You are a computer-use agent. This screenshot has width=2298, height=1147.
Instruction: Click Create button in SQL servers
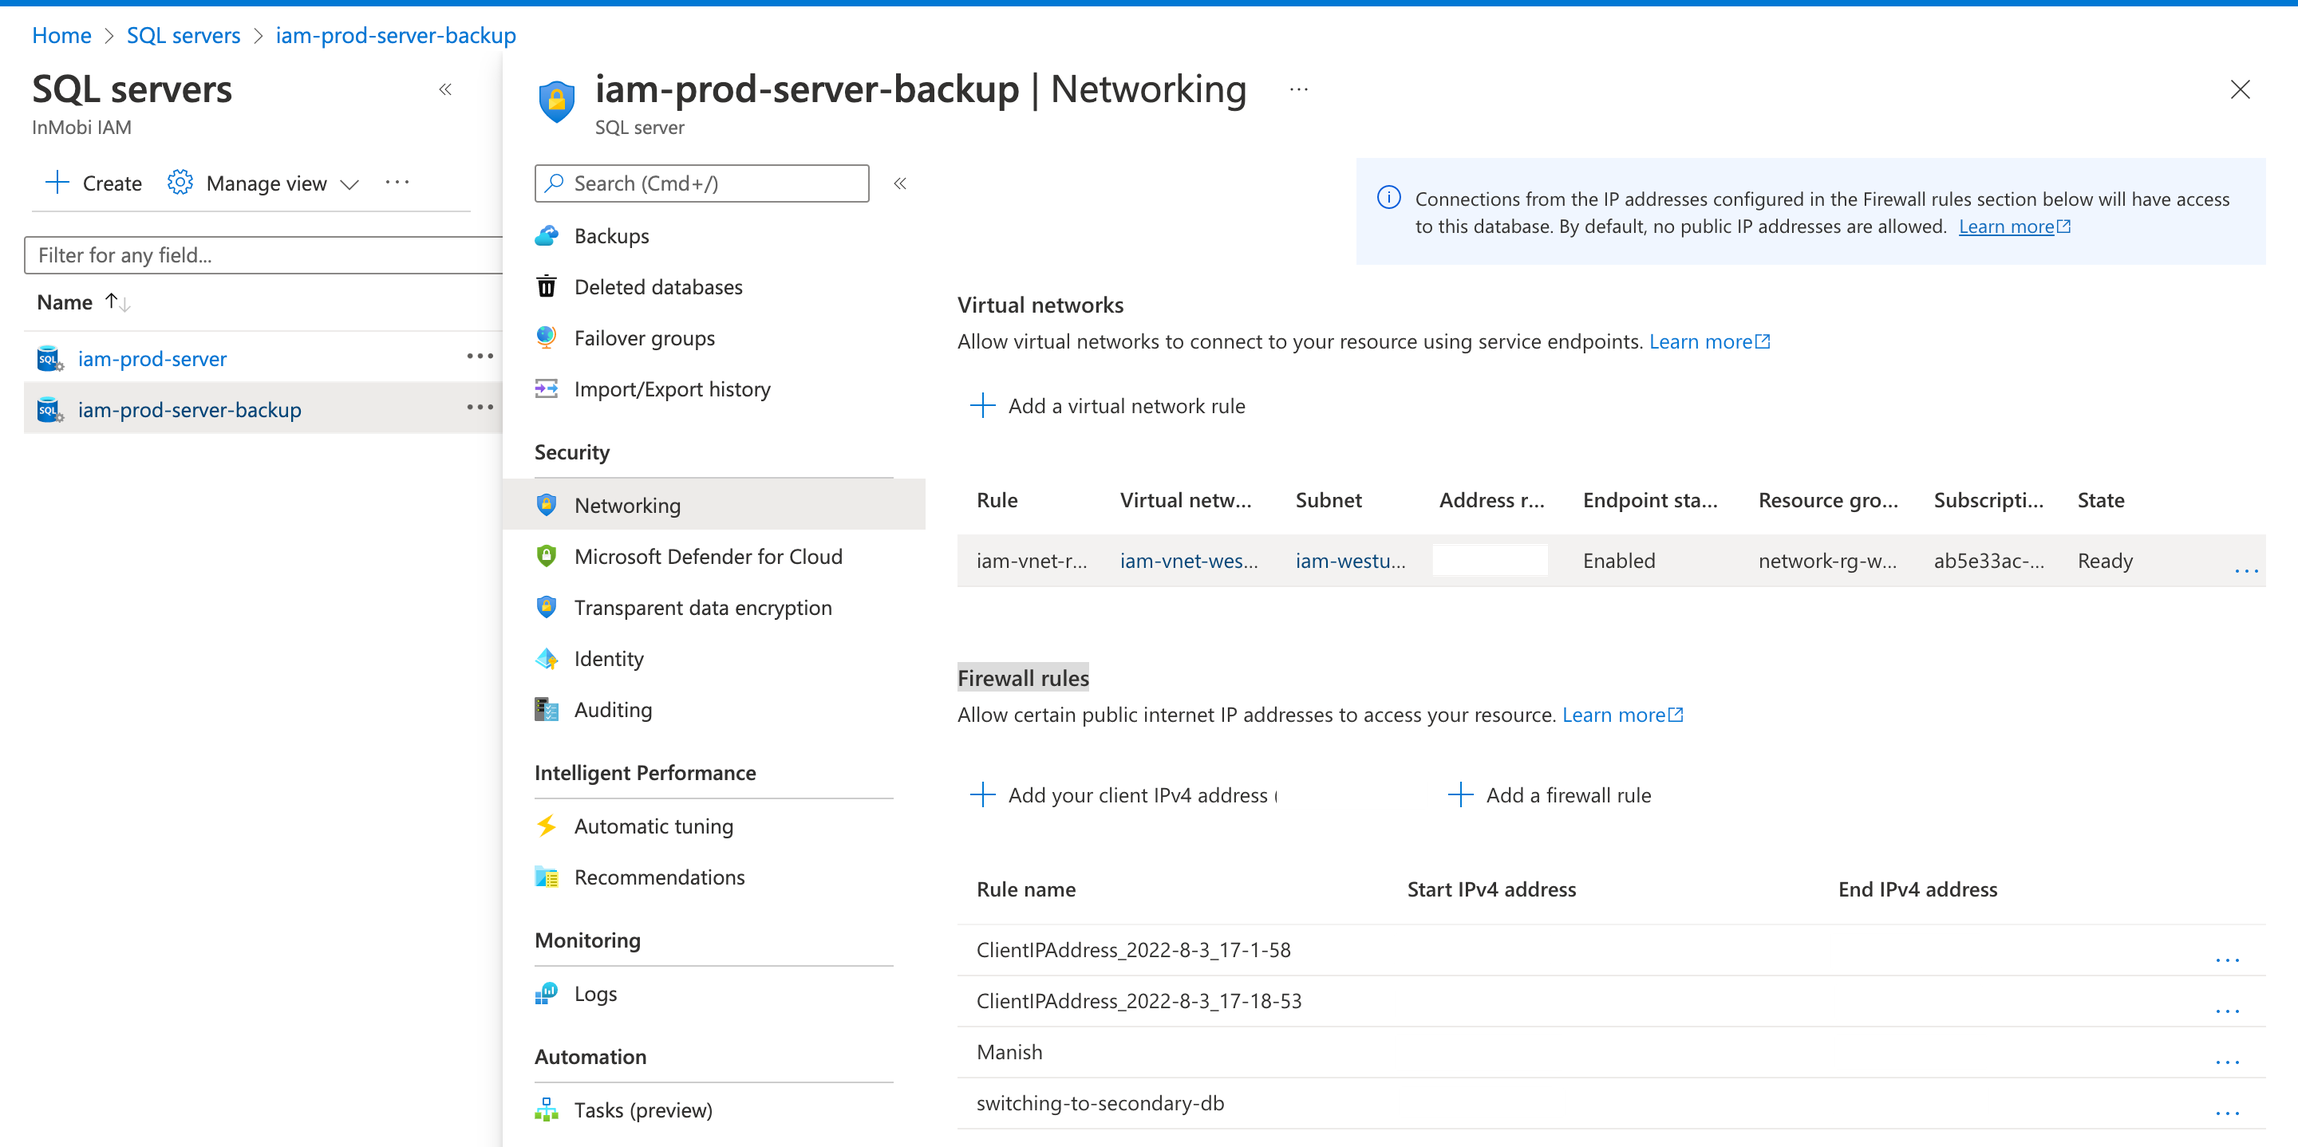93,183
